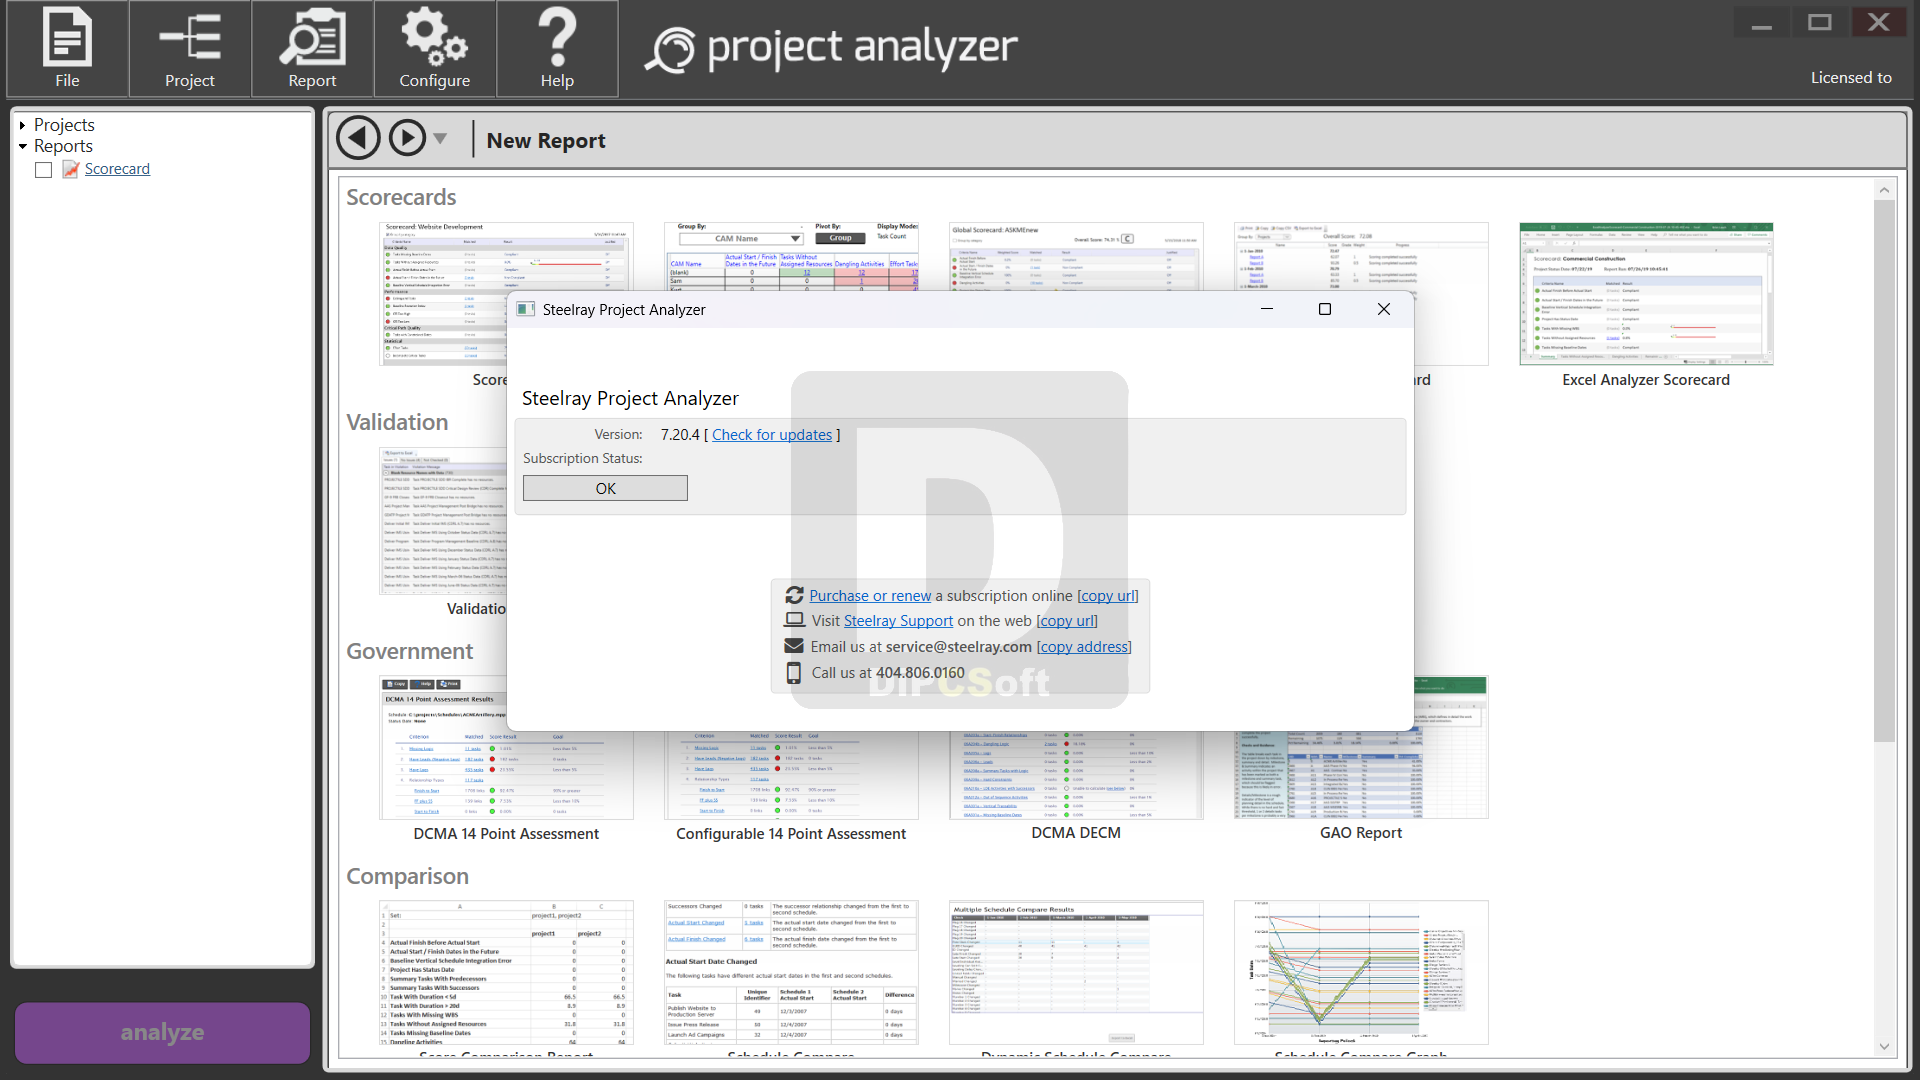Click the DCMA 14 Point Assessment label
Viewport: 1920px width, 1080px height.
click(x=506, y=834)
